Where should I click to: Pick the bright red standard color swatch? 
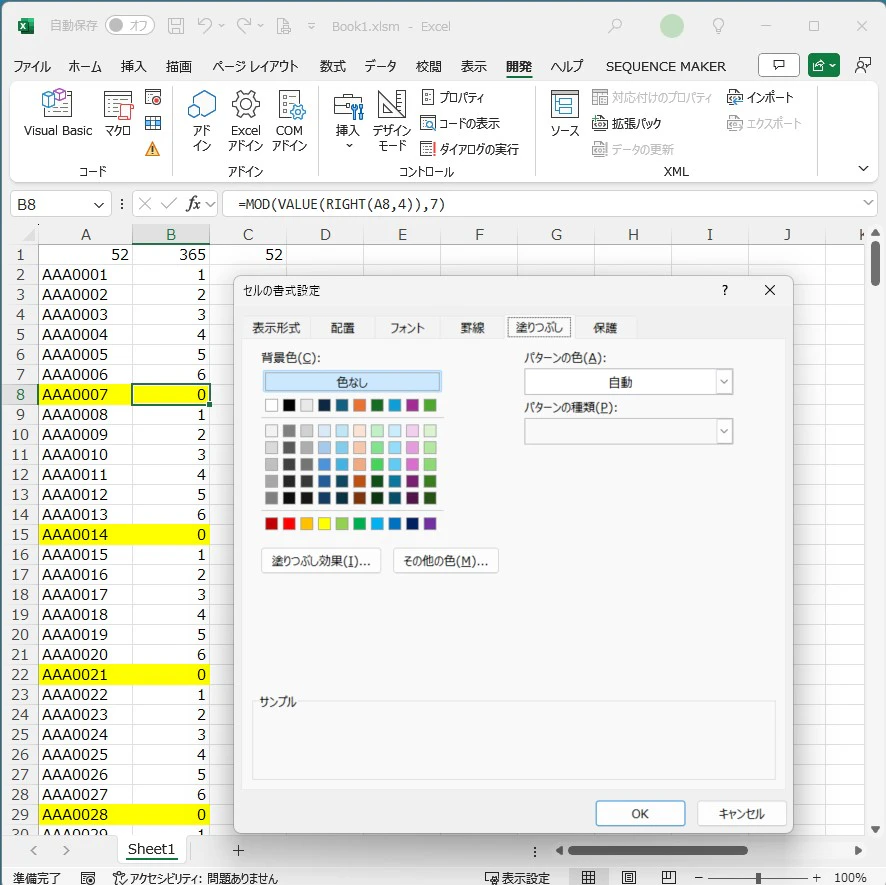coord(289,524)
